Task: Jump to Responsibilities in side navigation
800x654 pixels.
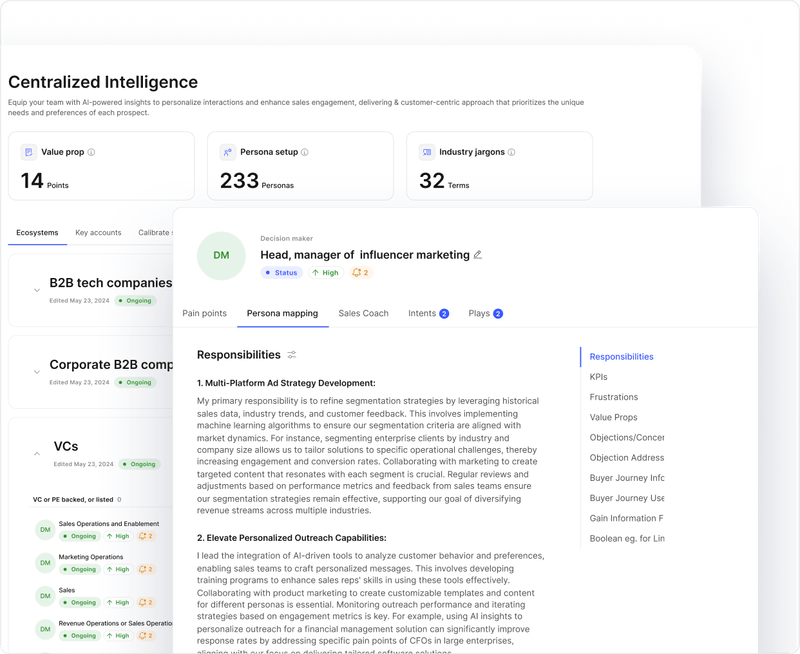Action: (621, 357)
